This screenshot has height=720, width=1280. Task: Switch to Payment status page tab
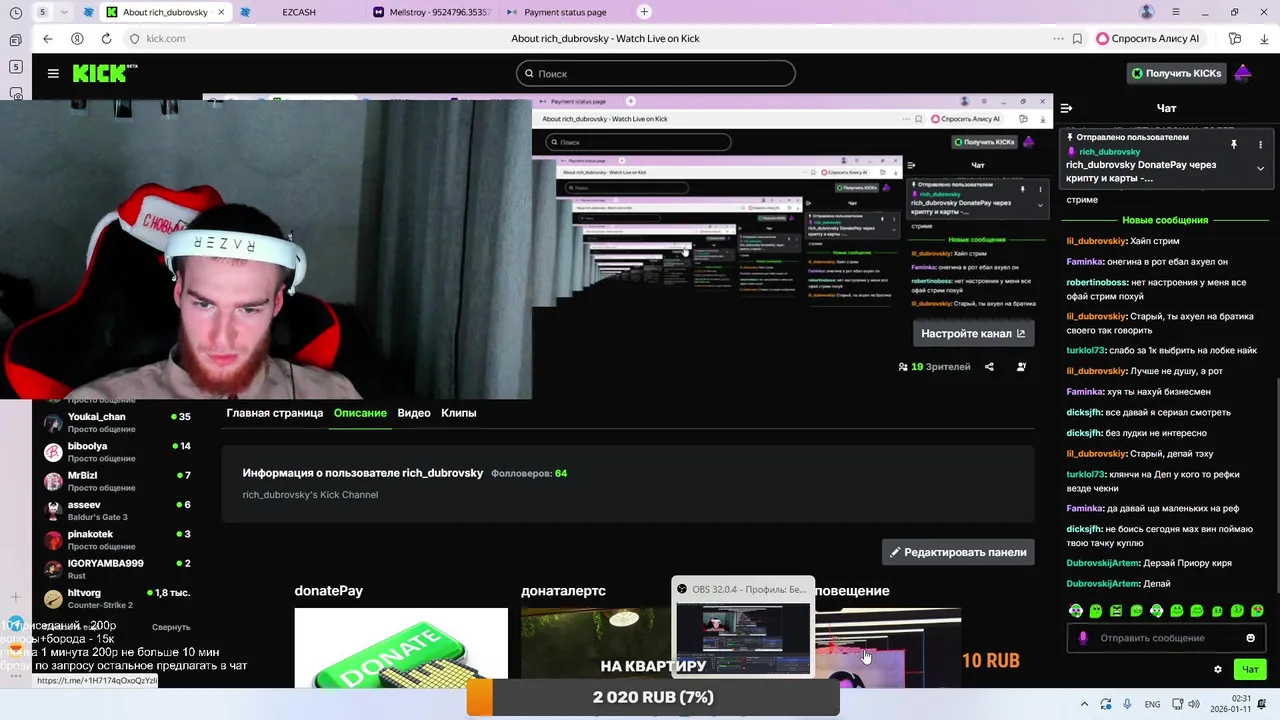[x=563, y=12]
